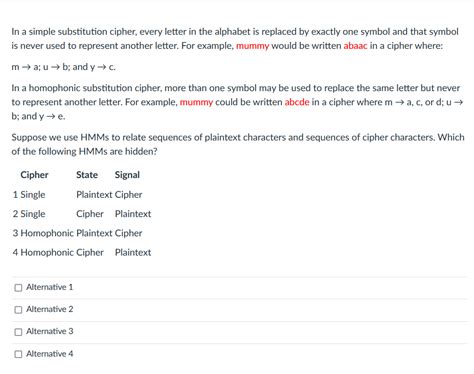The width and height of the screenshot is (474, 374).
Task: Select the Alternative 4 checkbox
Action: pos(18,354)
